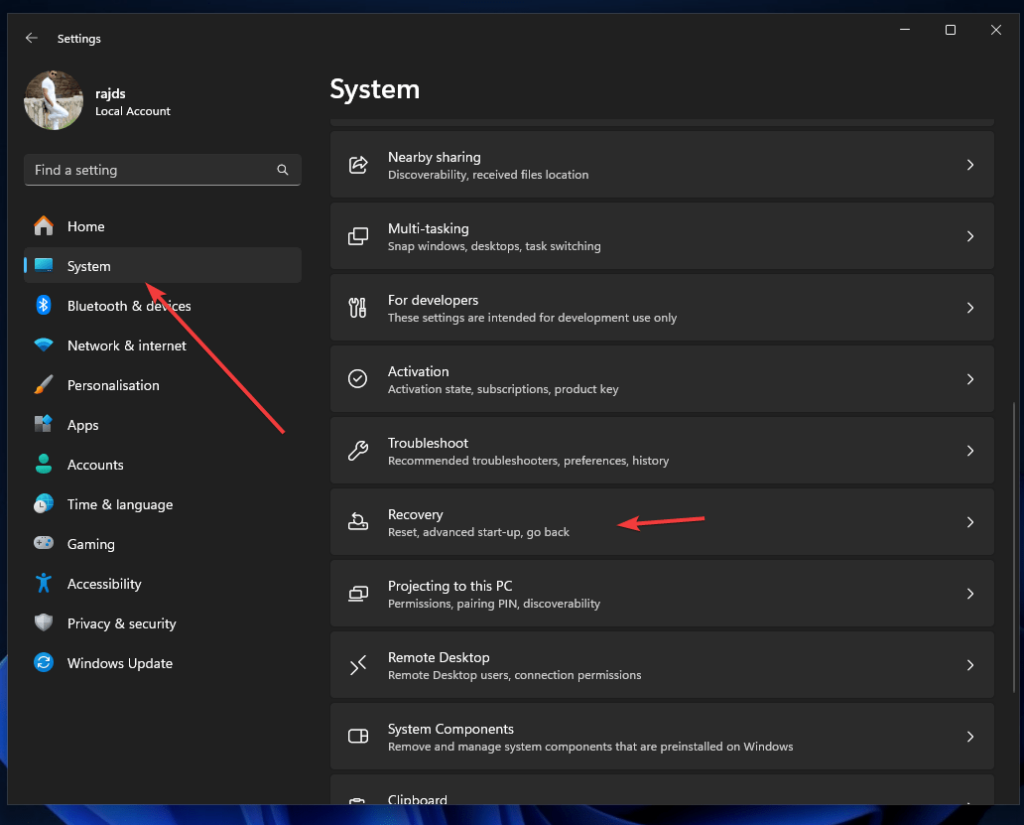Viewport: 1024px width, 825px height.
Task: Open the Recovery title
Action: (x=415, y=515)
